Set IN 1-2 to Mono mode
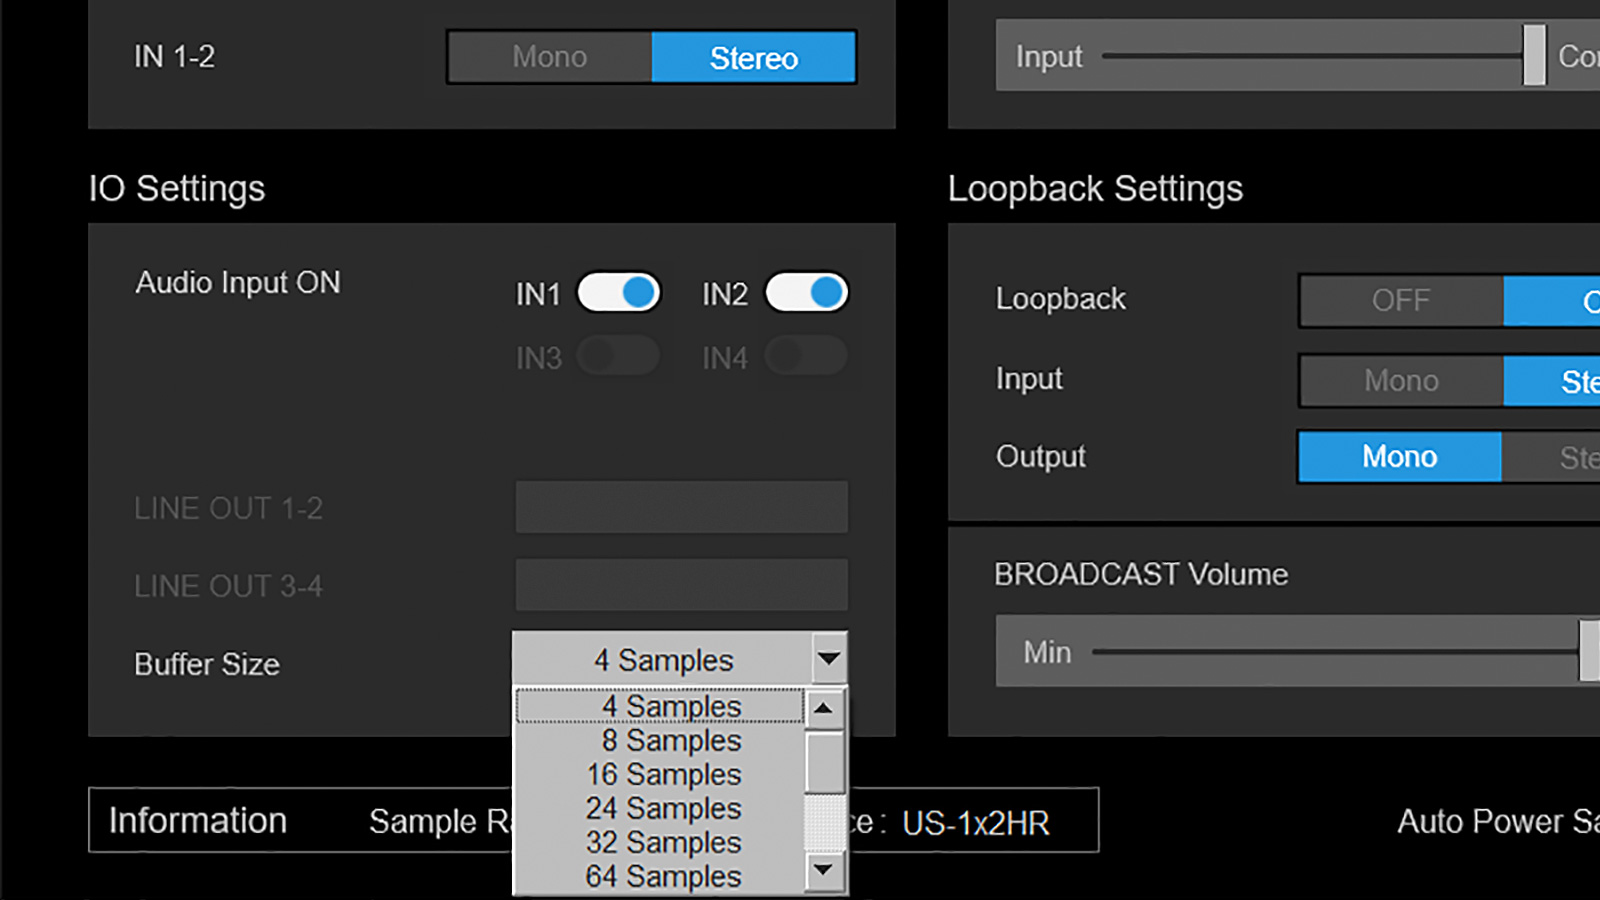The image size is (1600, 900). point(549,57)
